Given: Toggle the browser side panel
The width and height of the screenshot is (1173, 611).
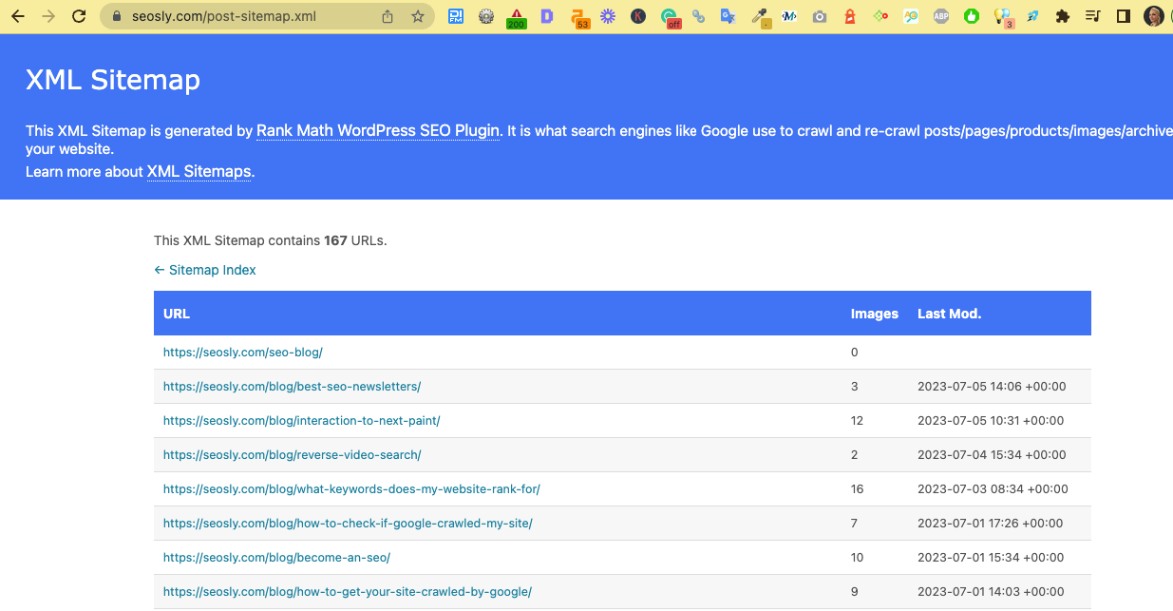Looking at the screenshot, I should click(x=1123, y=16).
